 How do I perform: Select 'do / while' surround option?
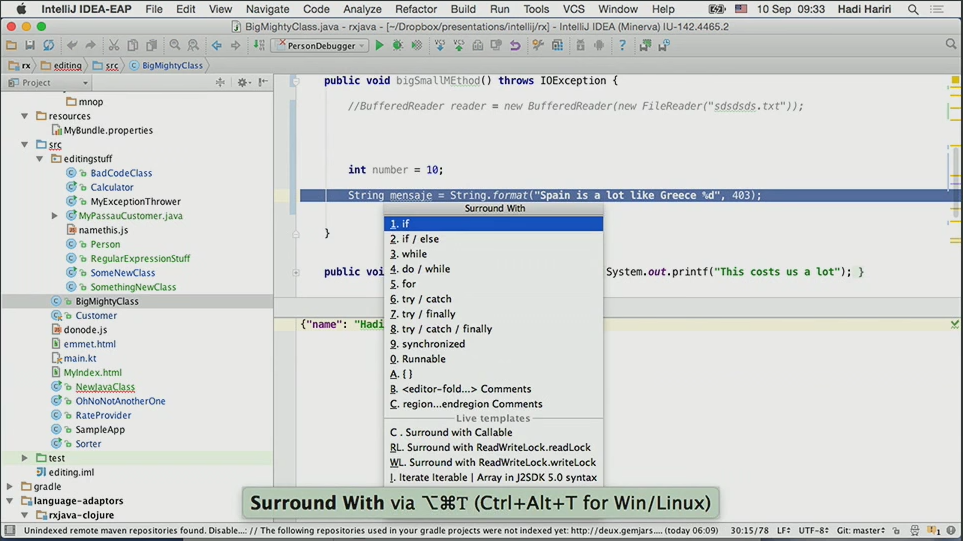(493, 269)
